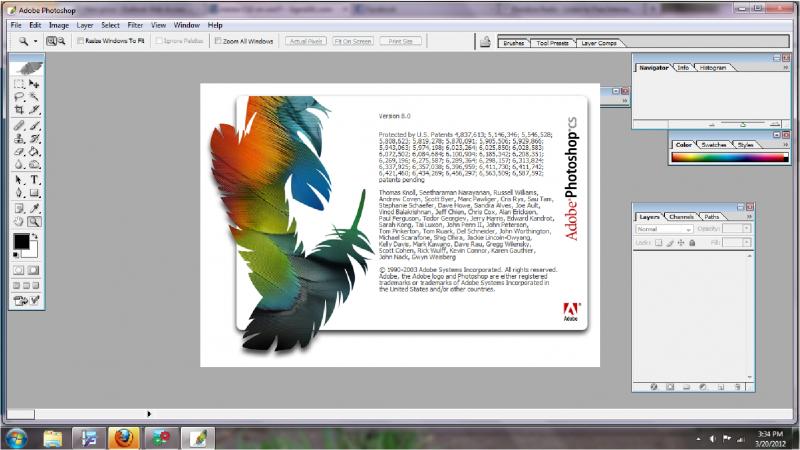Select the Rectangle shape tool
800x450 pixels.
tap(34, 193)
